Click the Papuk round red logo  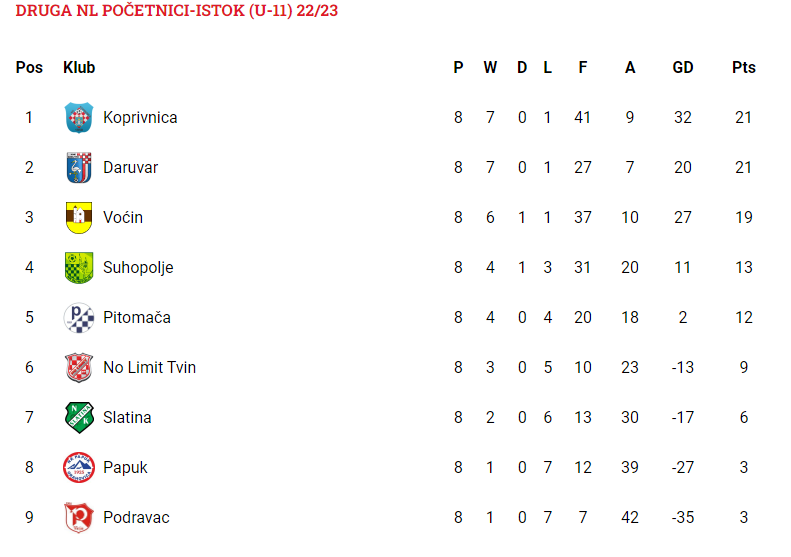(x=79, y=467)
